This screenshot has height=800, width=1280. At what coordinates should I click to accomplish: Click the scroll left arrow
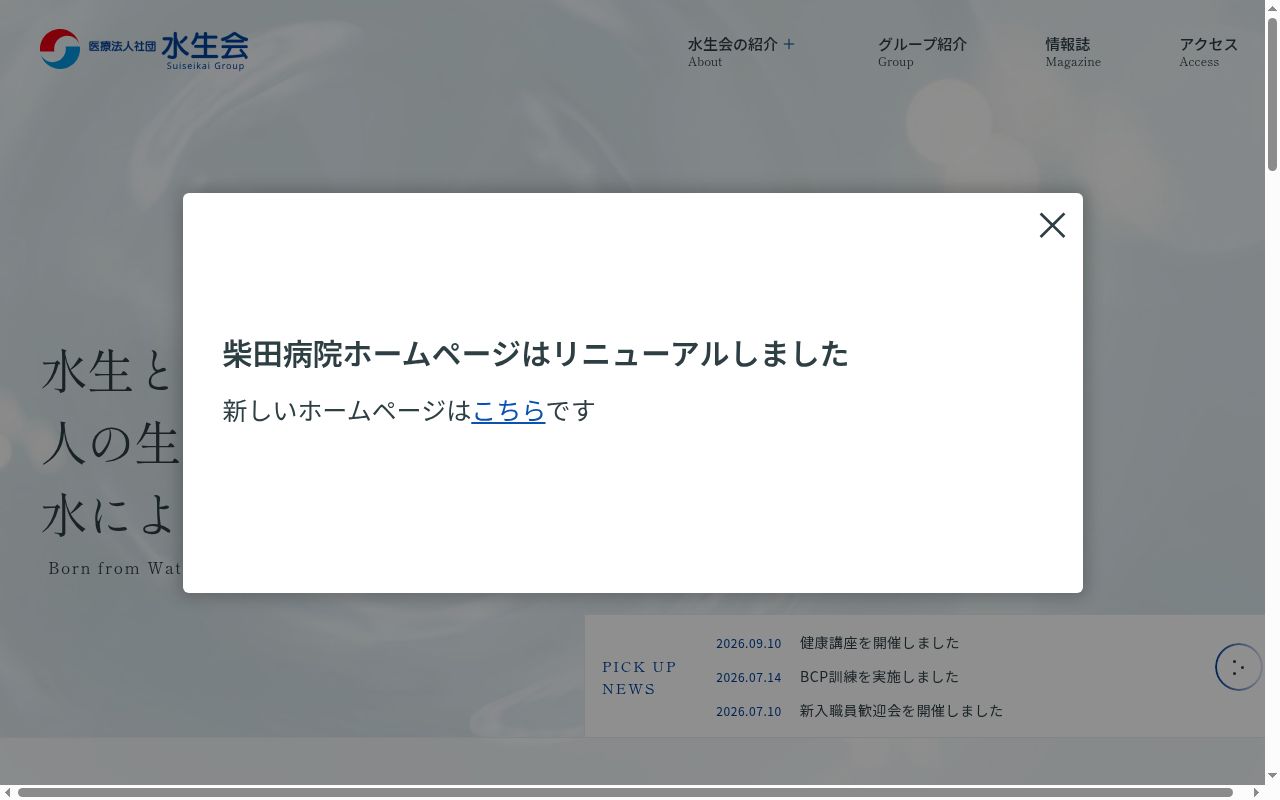(x=8, y=792)
